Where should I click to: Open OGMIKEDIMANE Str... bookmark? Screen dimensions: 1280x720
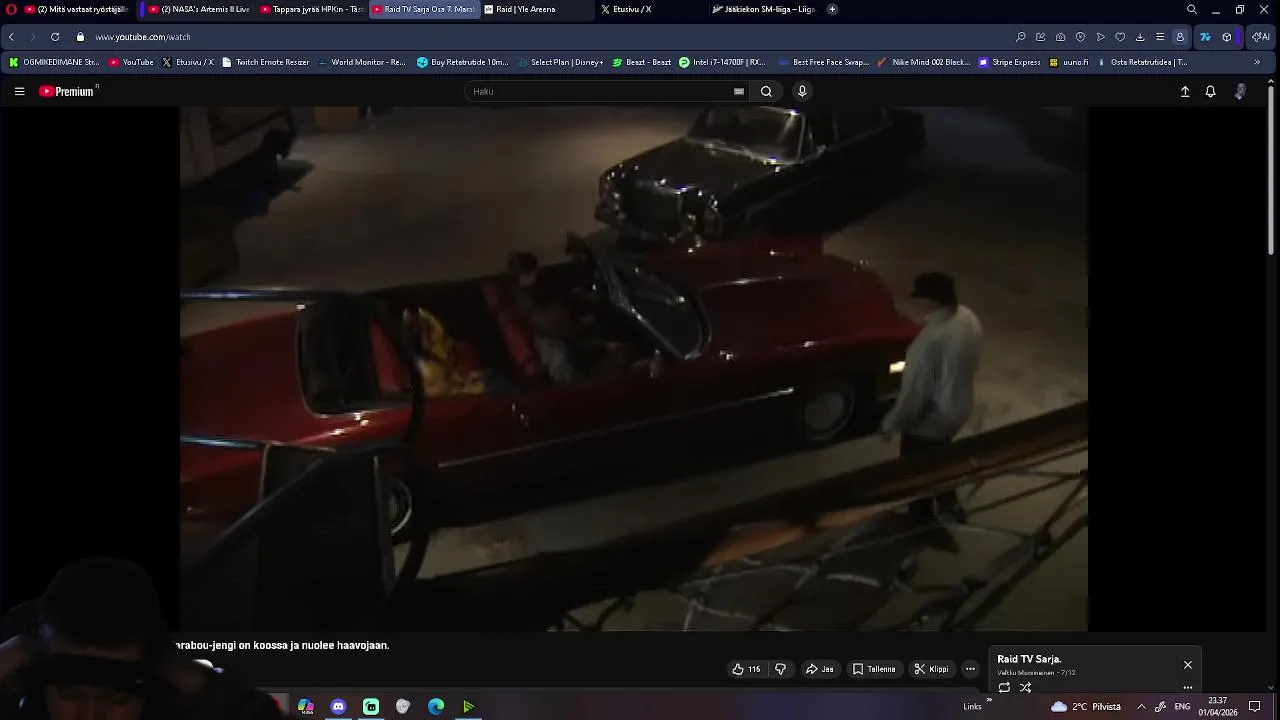pyautogui.click(x=55, y=62)
